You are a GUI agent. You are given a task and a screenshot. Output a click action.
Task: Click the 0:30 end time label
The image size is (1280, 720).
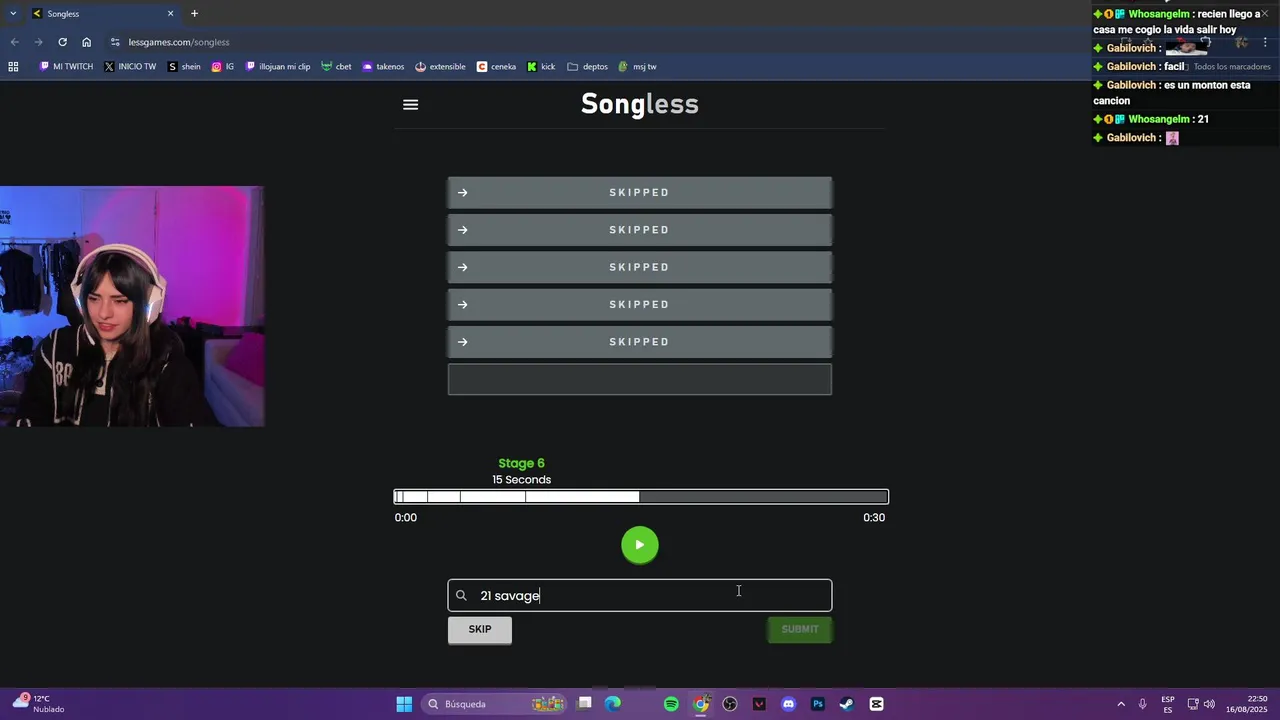point(874,517)
